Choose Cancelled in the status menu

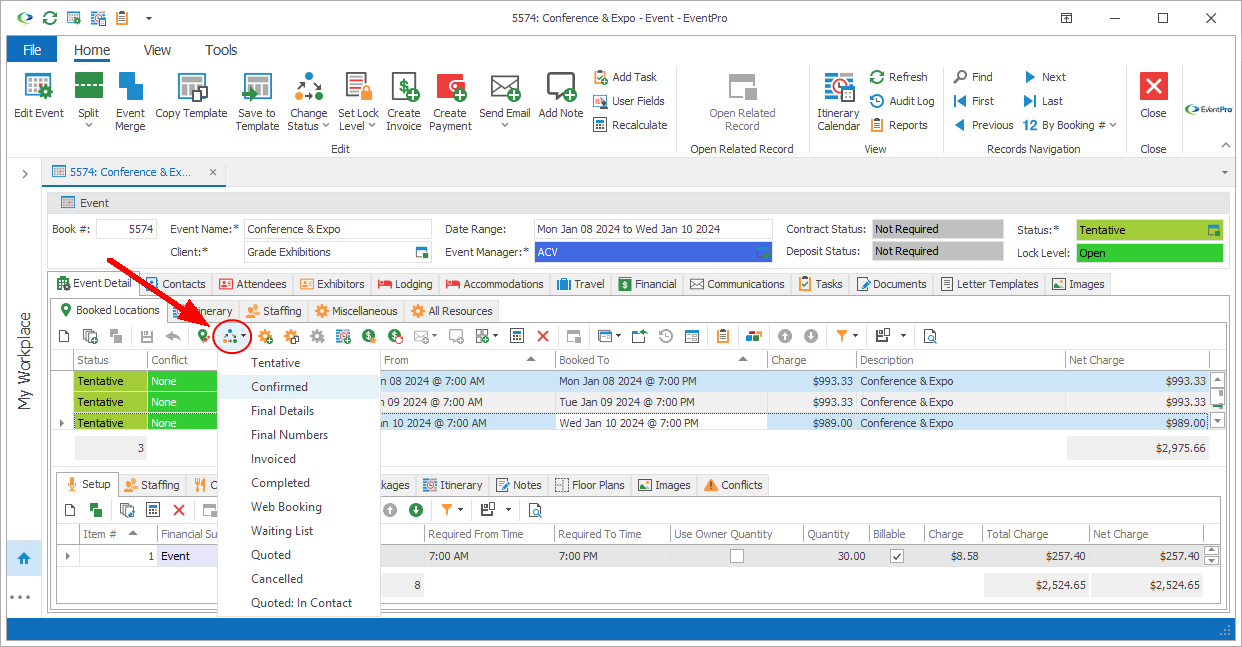[300, 579]
